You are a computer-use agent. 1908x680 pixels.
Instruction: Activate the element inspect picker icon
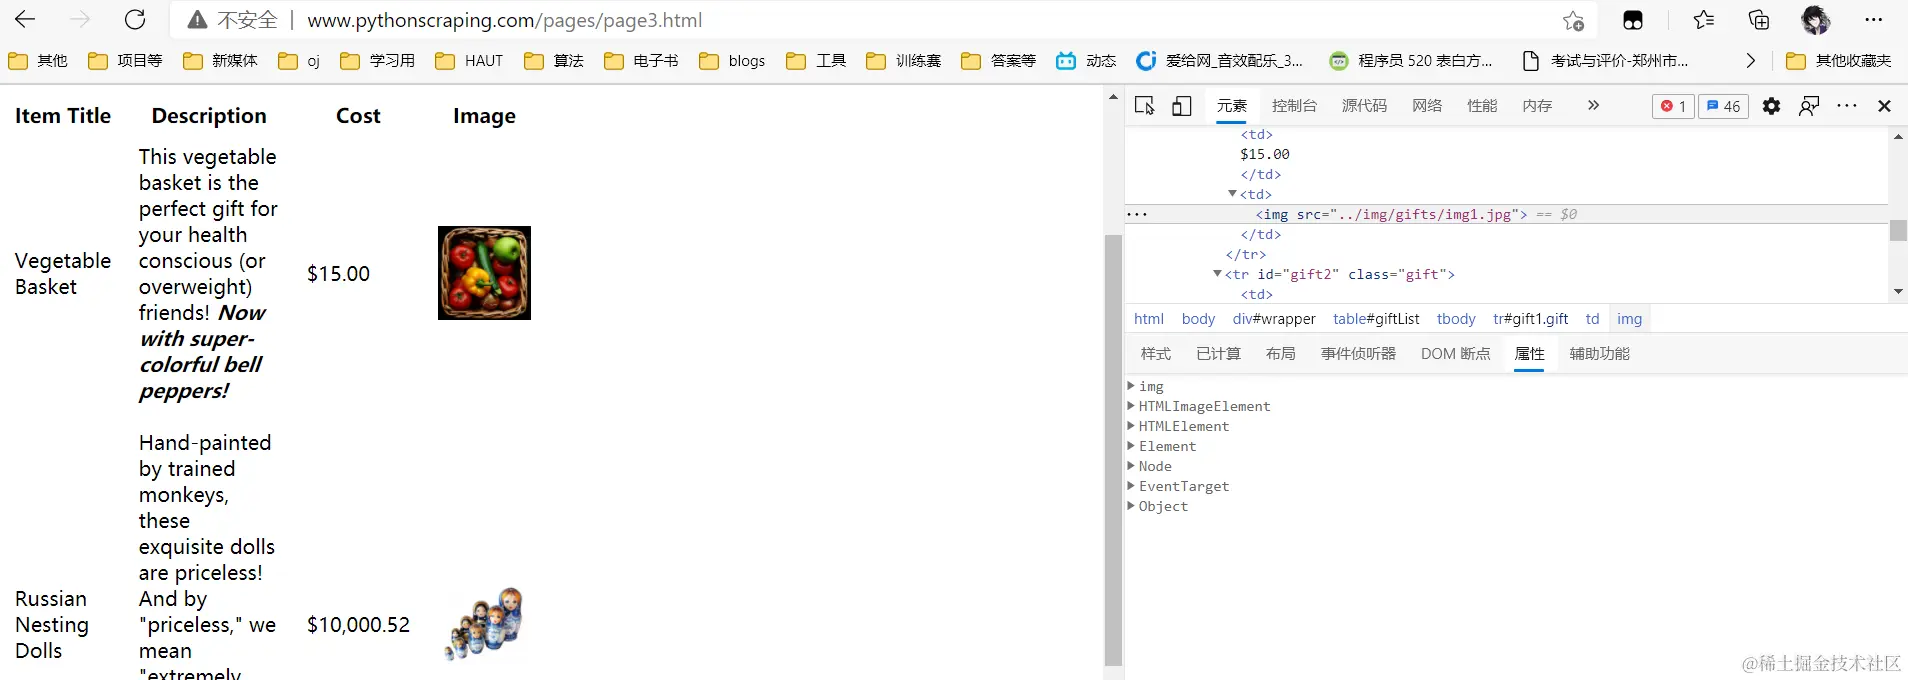point(1145,106)
